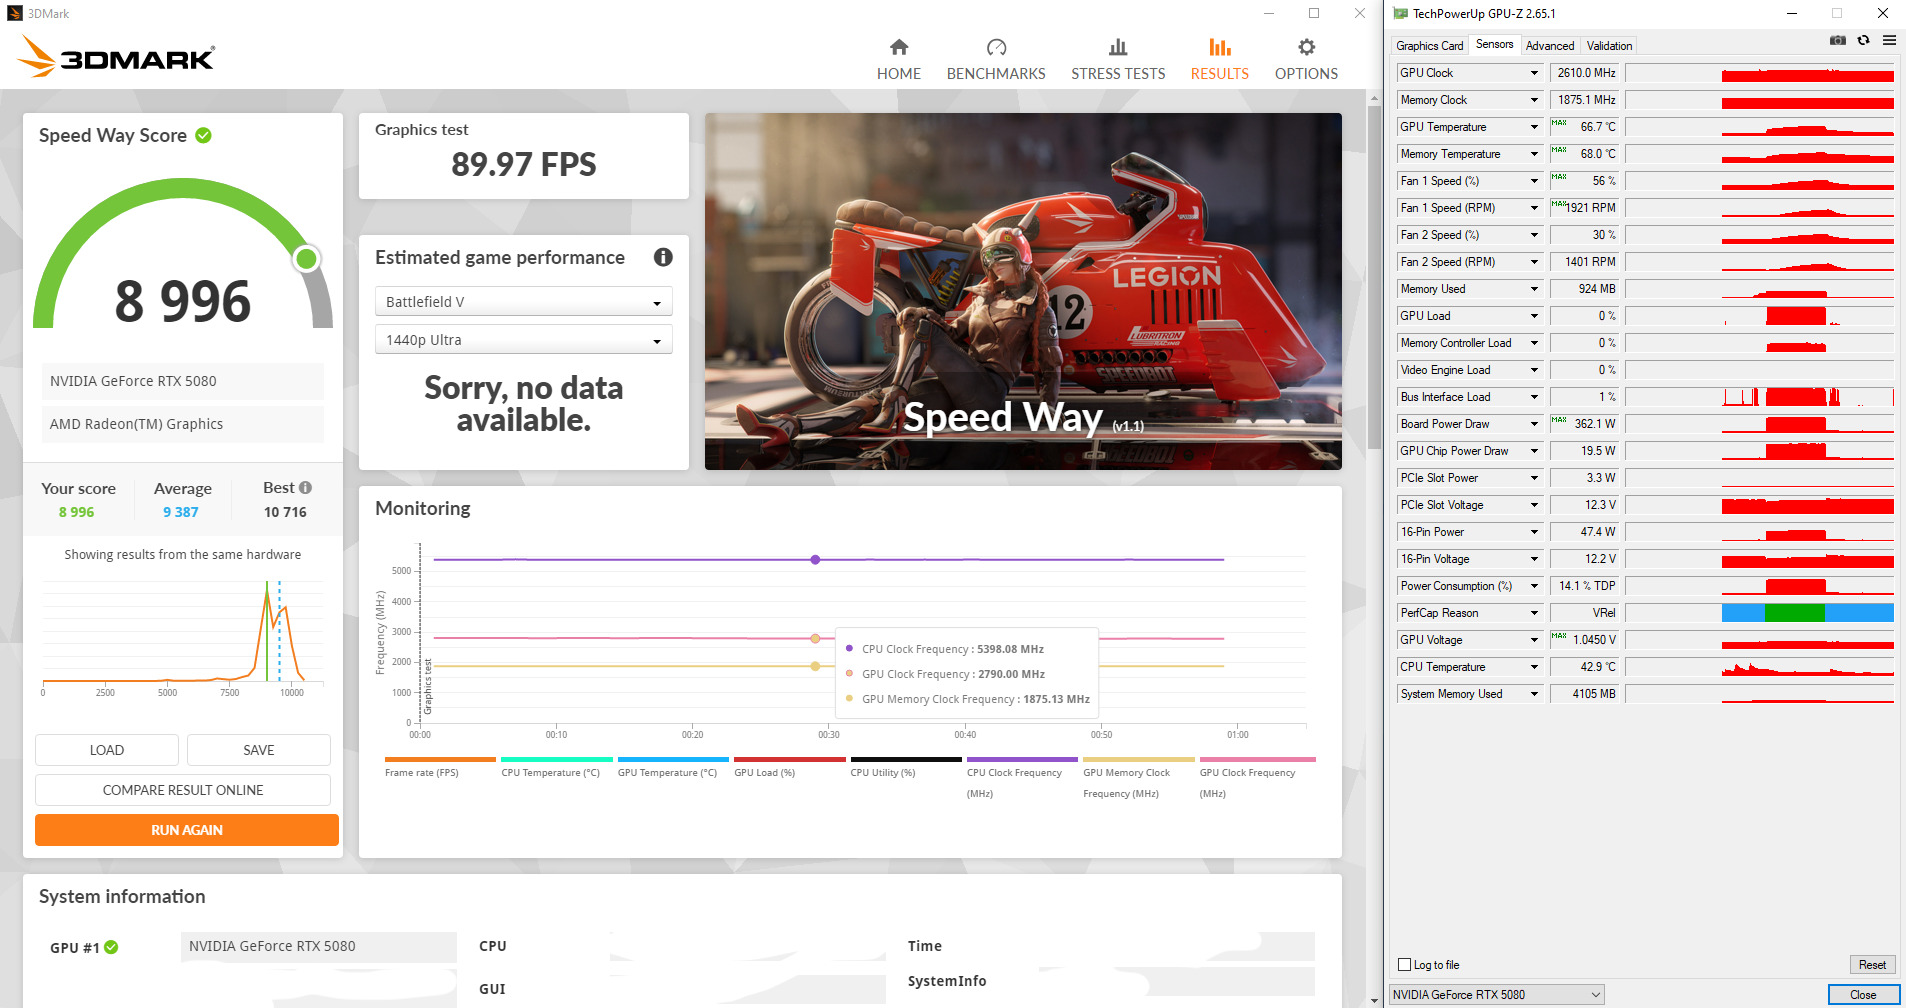Open GPU Load sensor dropdown
Viewport: 1906px width, 1008px height.
pos(1534,316)
